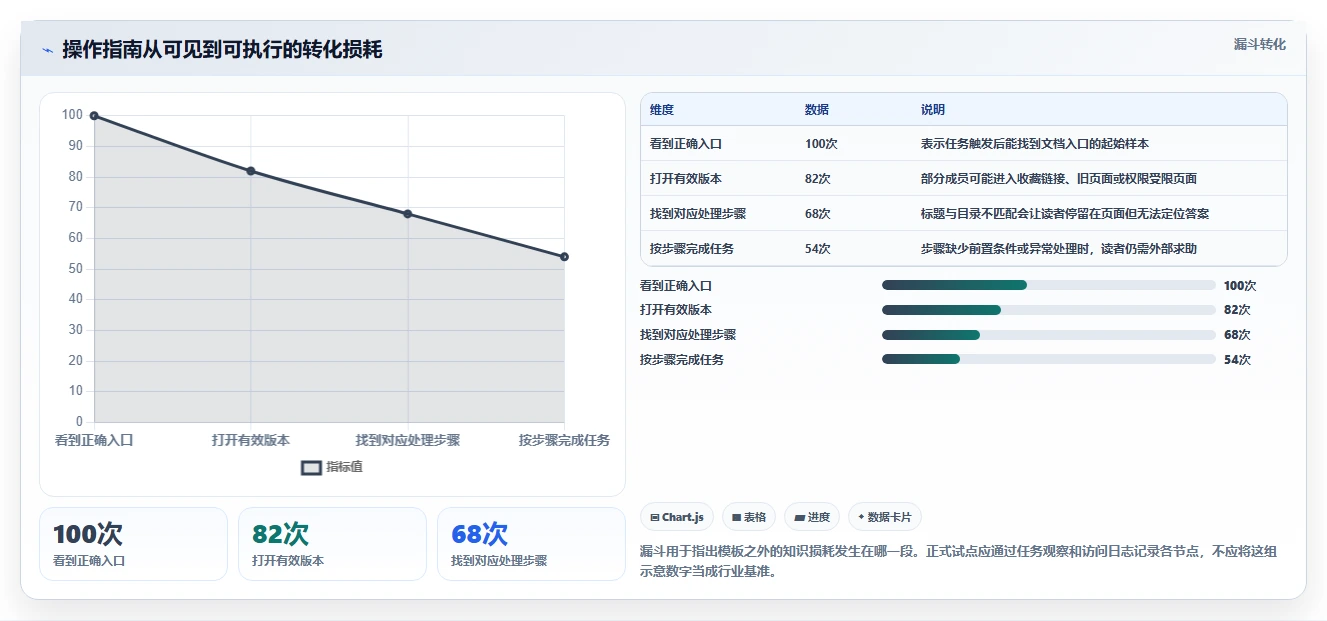The width and height of the screenshot is (1327, 621).
Task: Click the description starting 步骤缺少前置条件
Action: coord(1059,249)
